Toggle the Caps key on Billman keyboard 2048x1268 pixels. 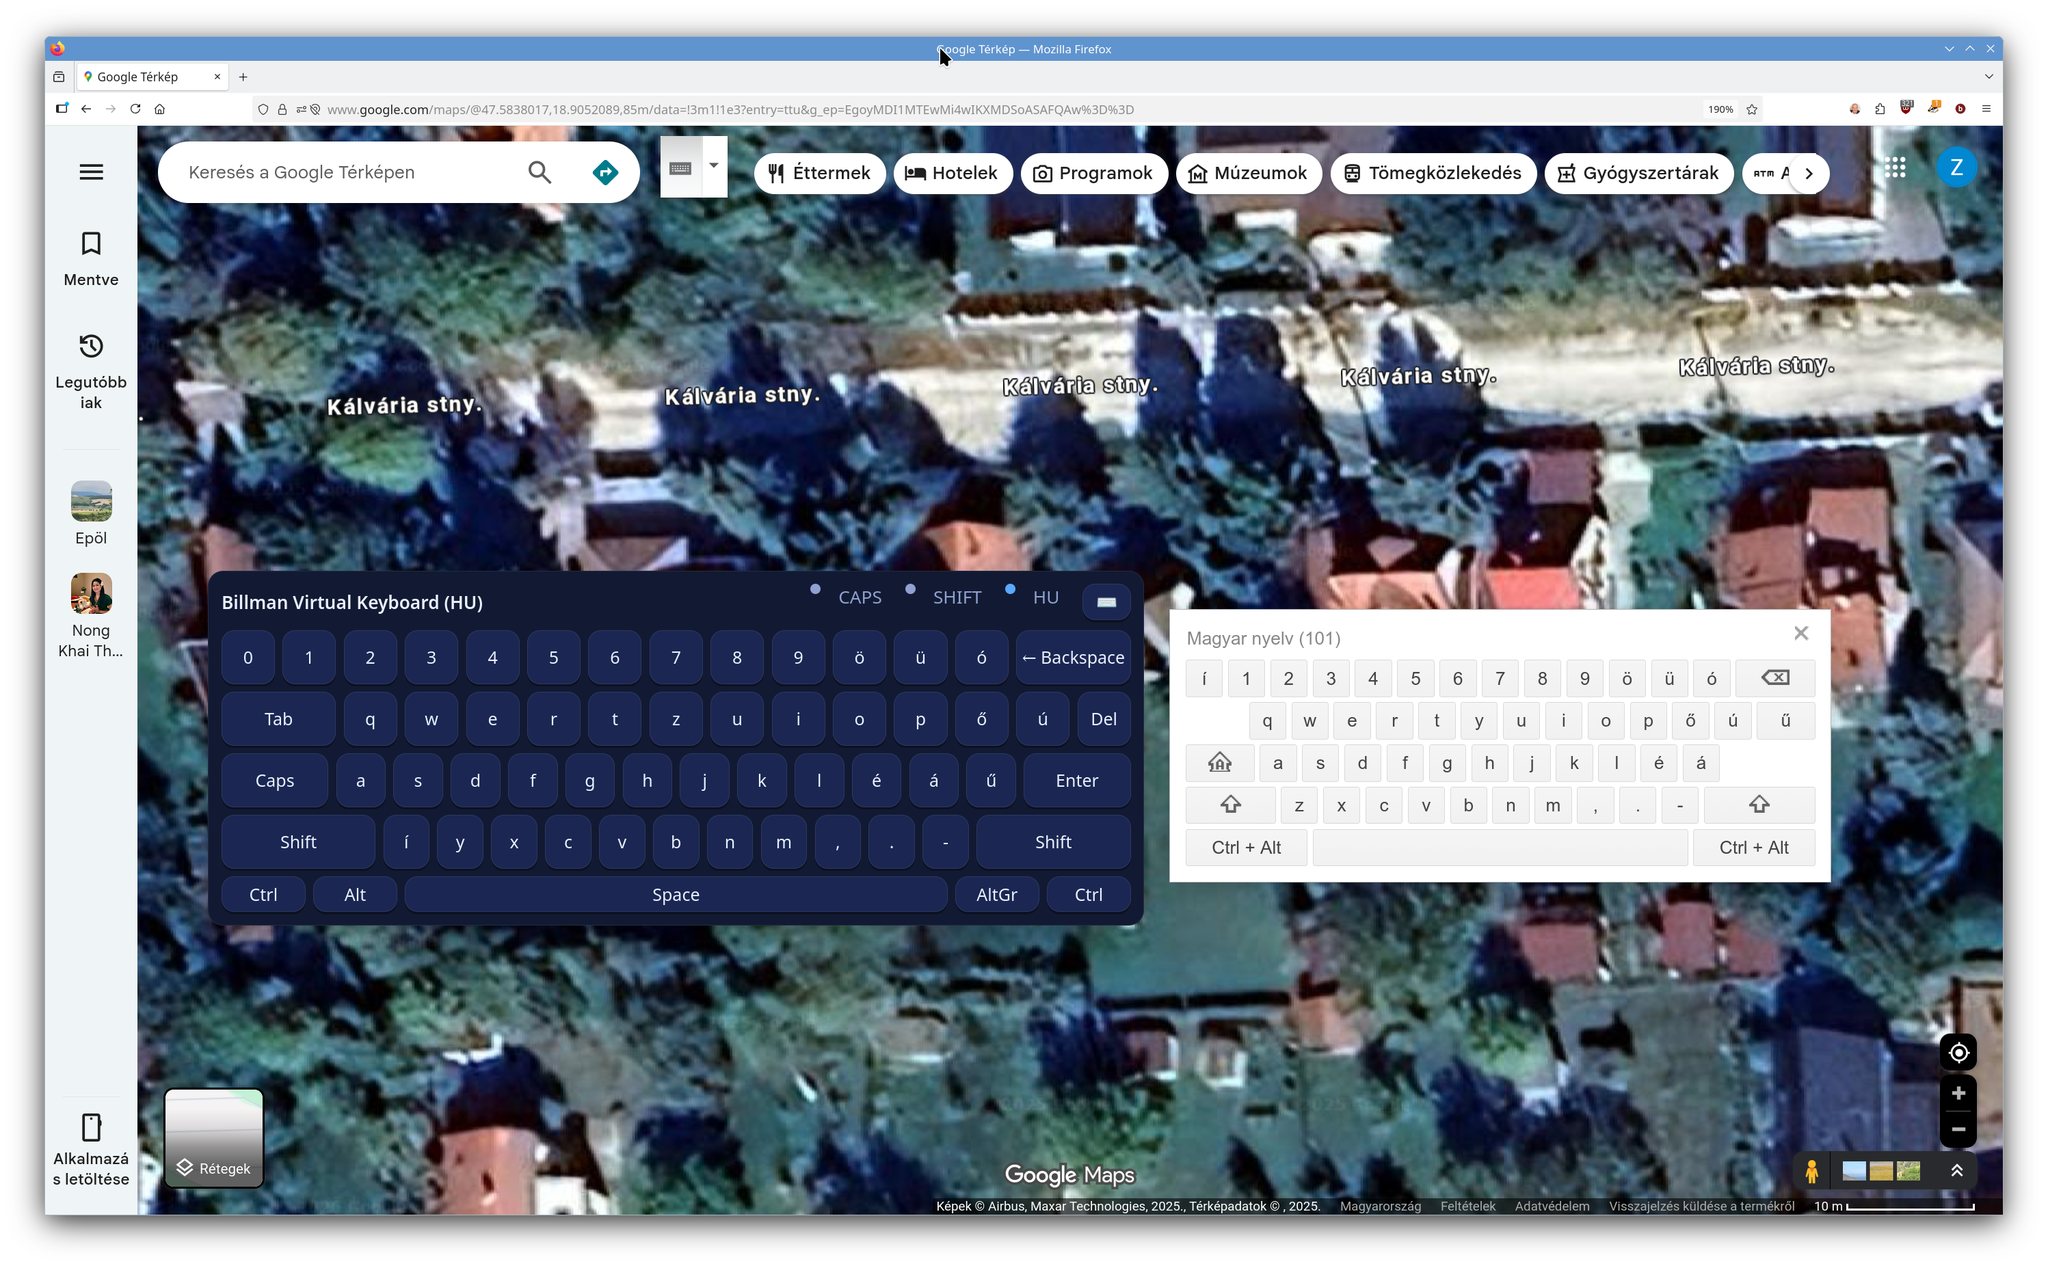tap(274, 781)
